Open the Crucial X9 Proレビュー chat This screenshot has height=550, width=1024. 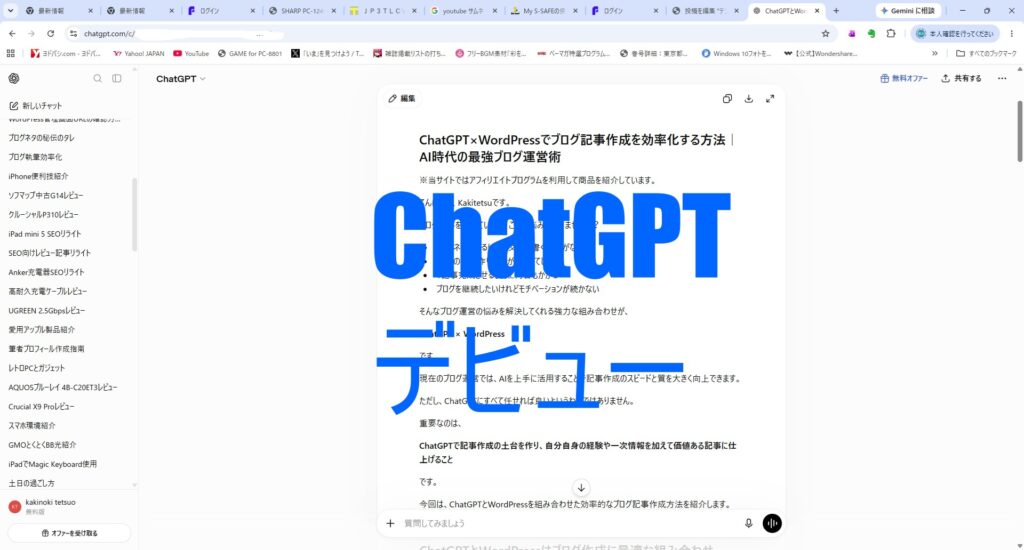tap(41, 406)
